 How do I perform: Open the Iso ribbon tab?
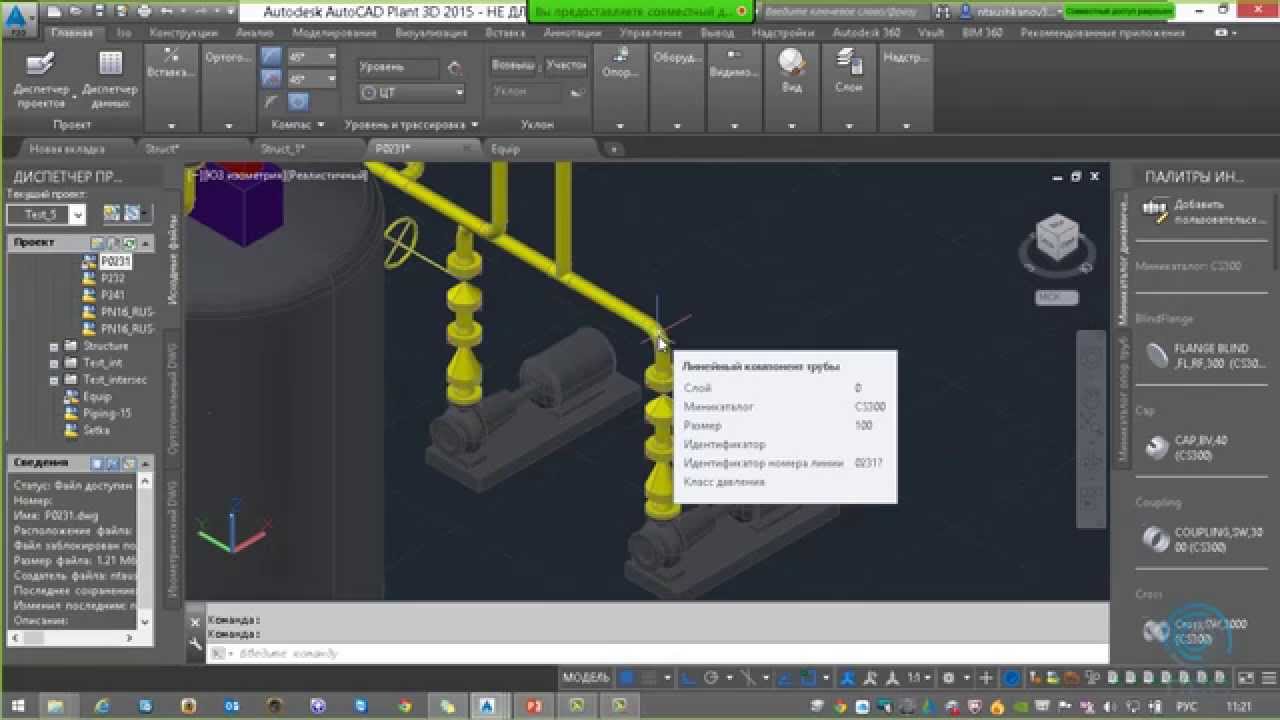coord(124,32)
